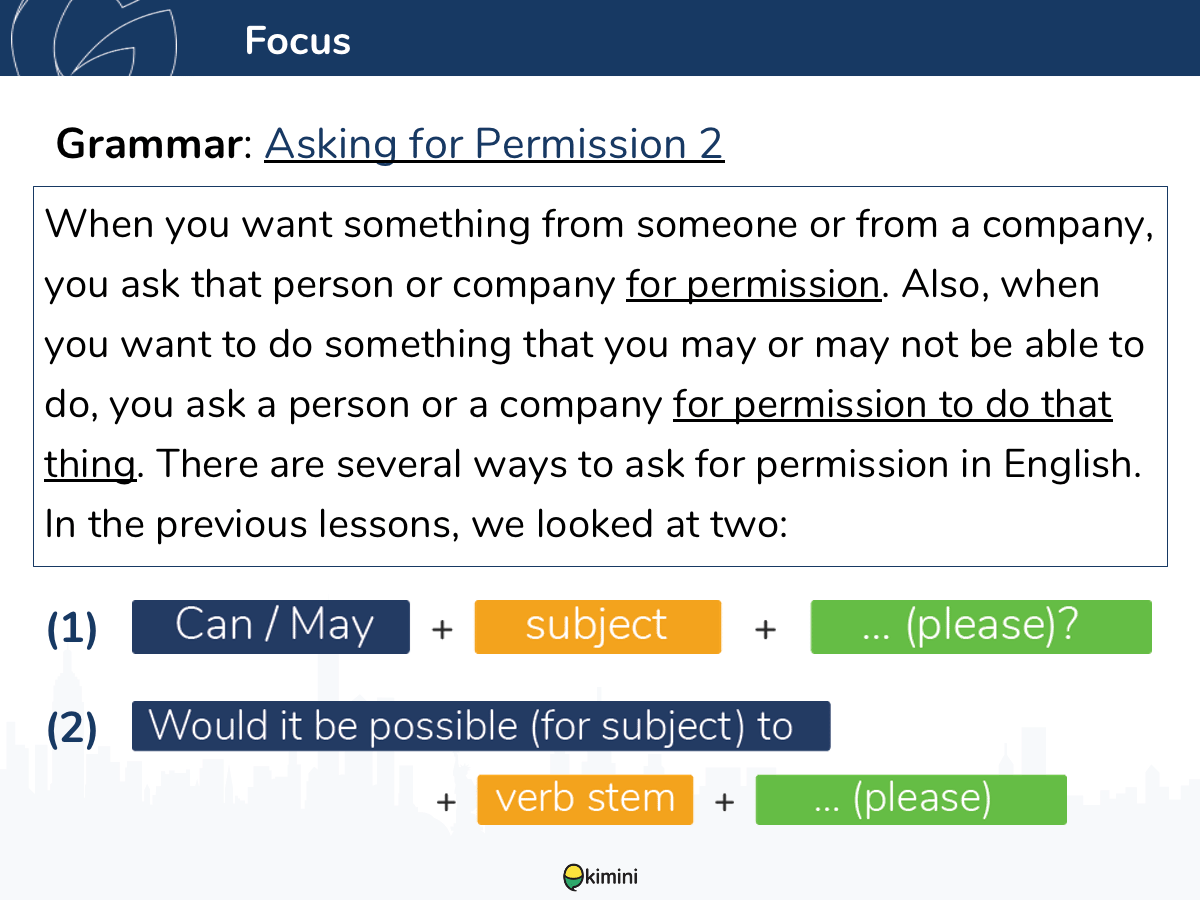Click the underlined for permission phrase
The width and height of the screenshot is (1200, 900).
(753, 285)
